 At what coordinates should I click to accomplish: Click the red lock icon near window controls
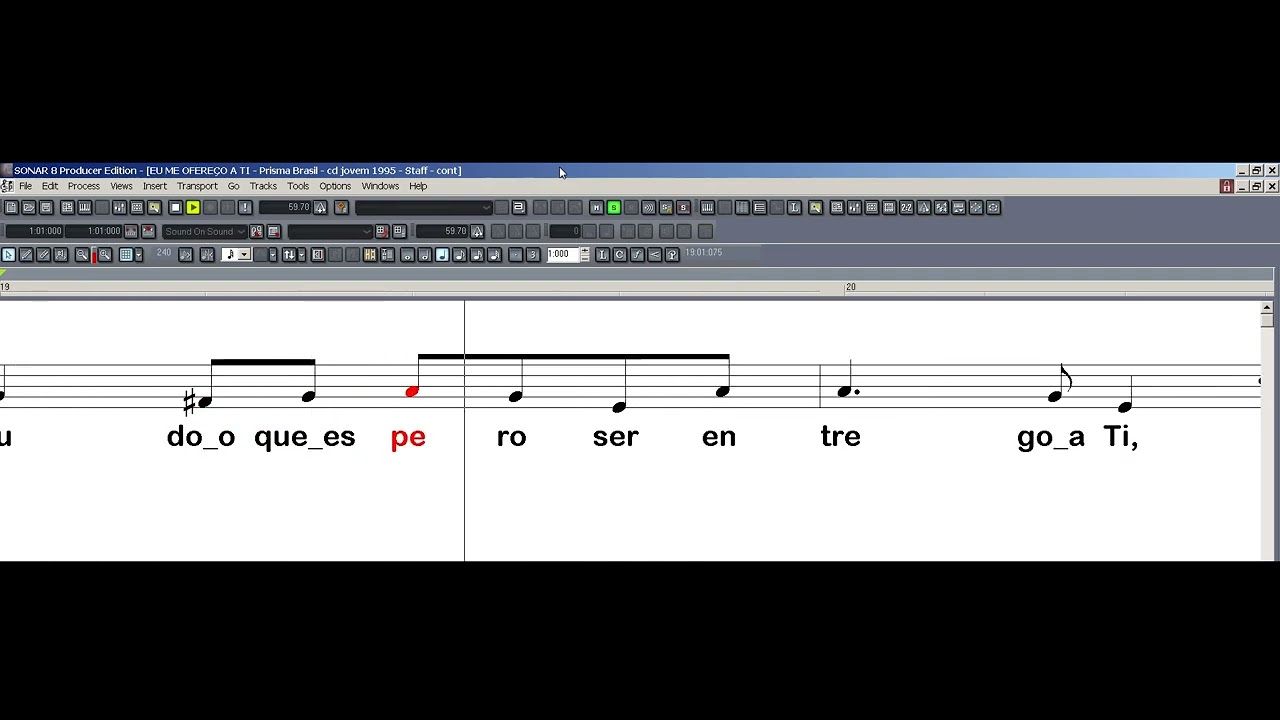[x=1226, y=186]
